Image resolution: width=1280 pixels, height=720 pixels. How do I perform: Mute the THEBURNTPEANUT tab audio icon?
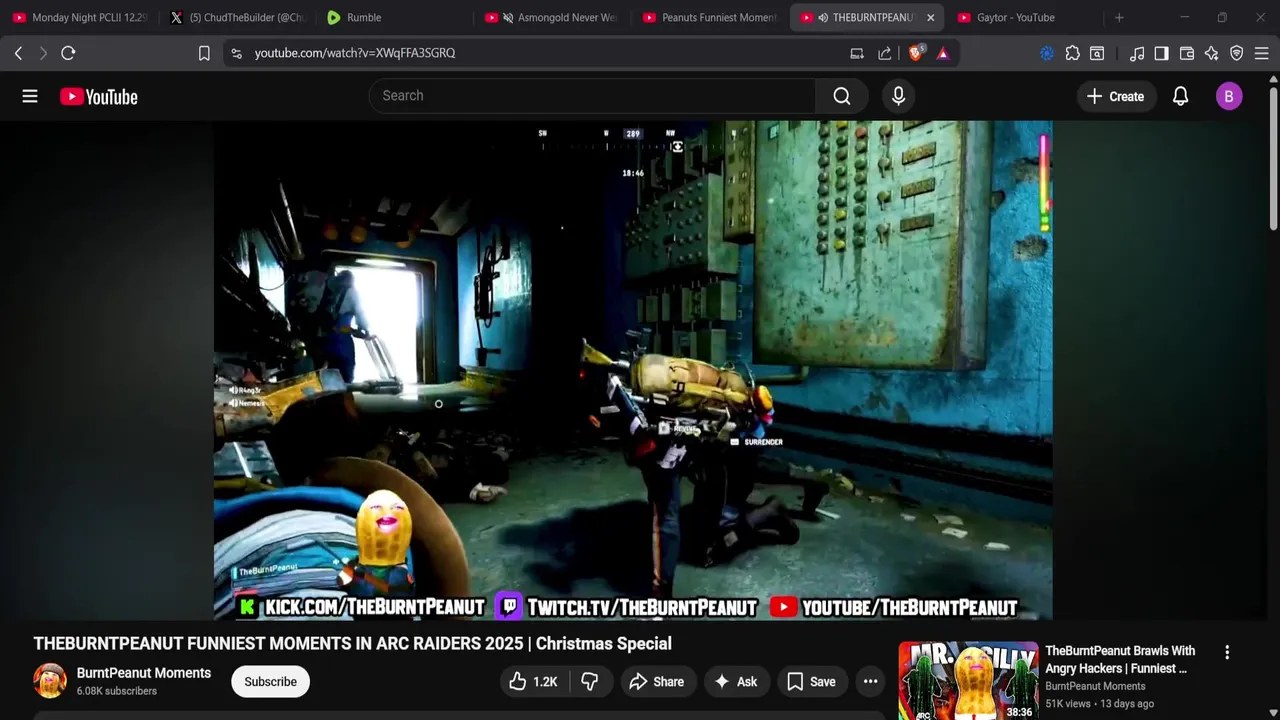point(823,17)
